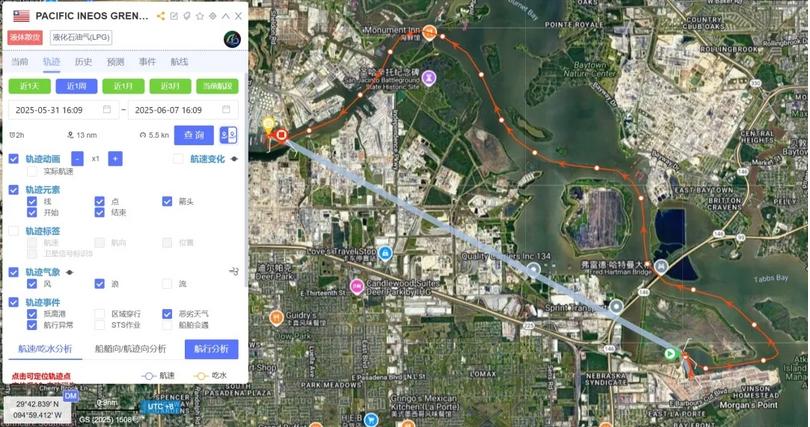Open the 船艏向/航迹向分析 tab
Image resolution: width=810 pixels, height=427 pixels.
pyautogui.click(x=131, y=349)
